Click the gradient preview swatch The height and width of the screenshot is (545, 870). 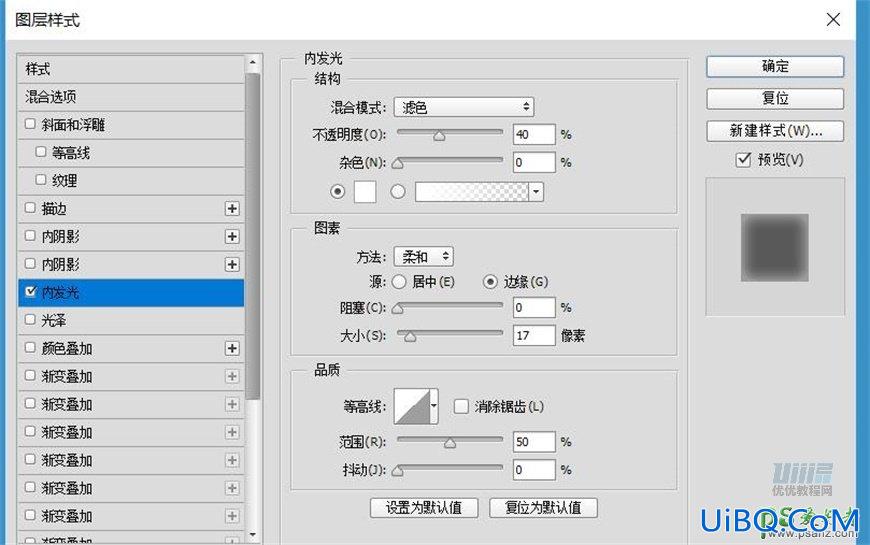click(472, 192)
